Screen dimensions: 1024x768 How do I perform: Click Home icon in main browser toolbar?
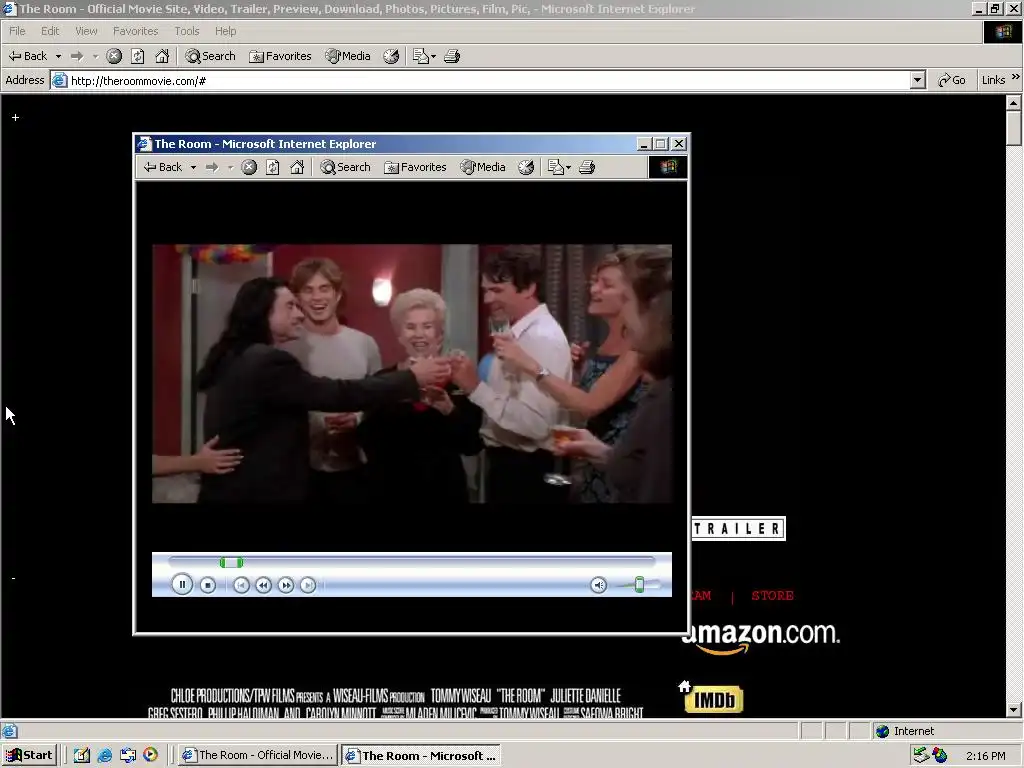click(162, 56)
